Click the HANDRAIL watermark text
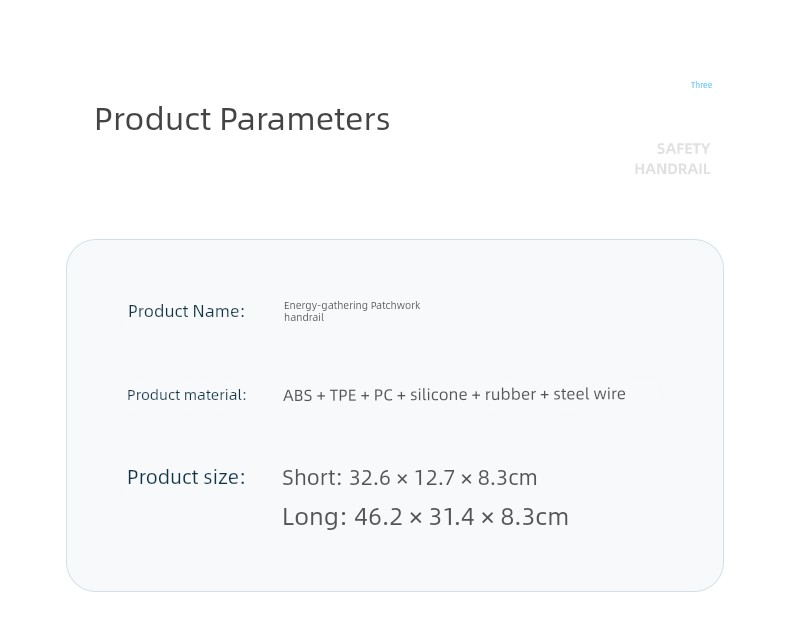Viewport: 790px width, 629px height. coord(672,169)
